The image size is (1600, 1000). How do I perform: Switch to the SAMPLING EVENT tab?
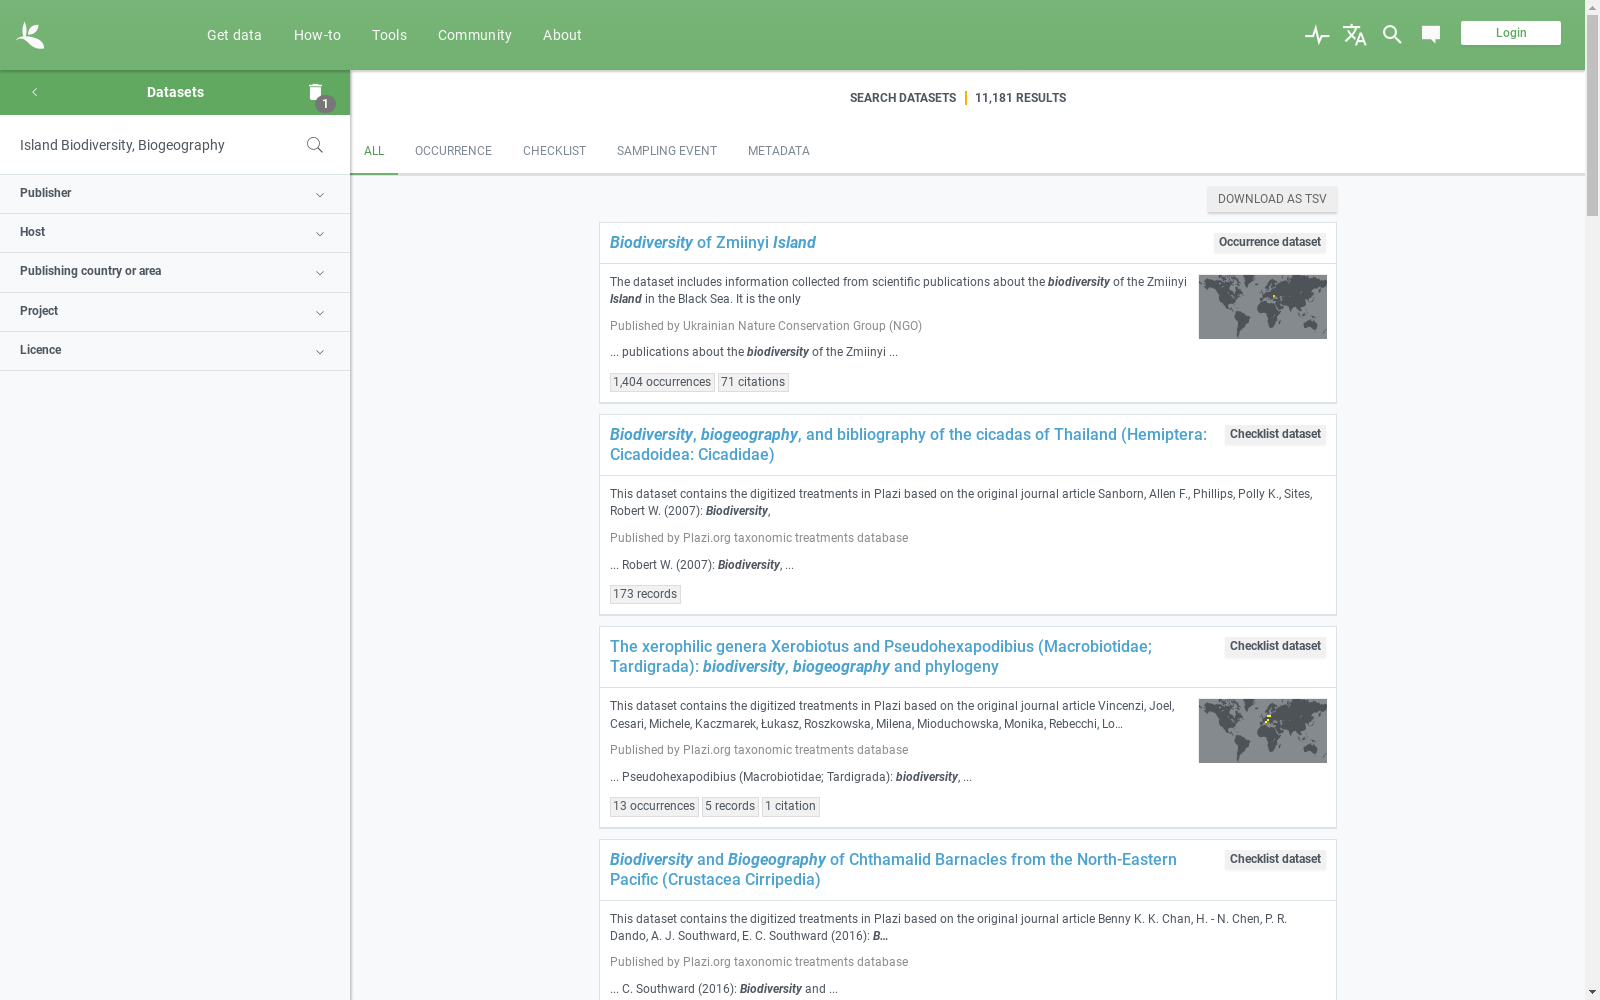666,151
